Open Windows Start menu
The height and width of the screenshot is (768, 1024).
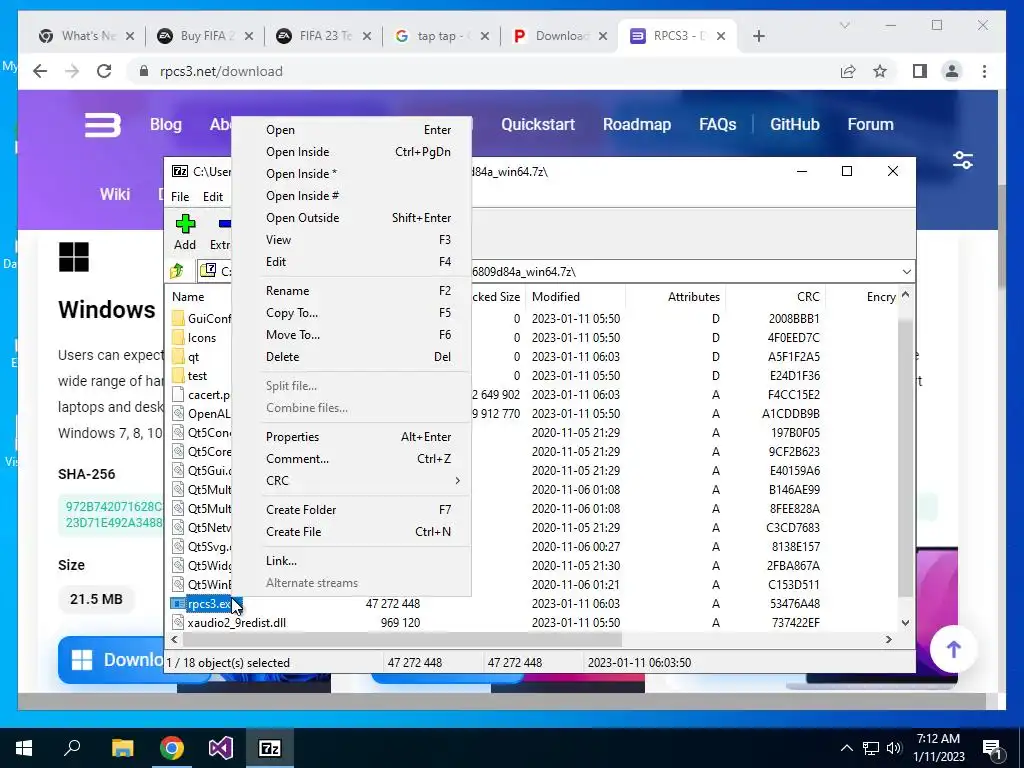point(24,748)
